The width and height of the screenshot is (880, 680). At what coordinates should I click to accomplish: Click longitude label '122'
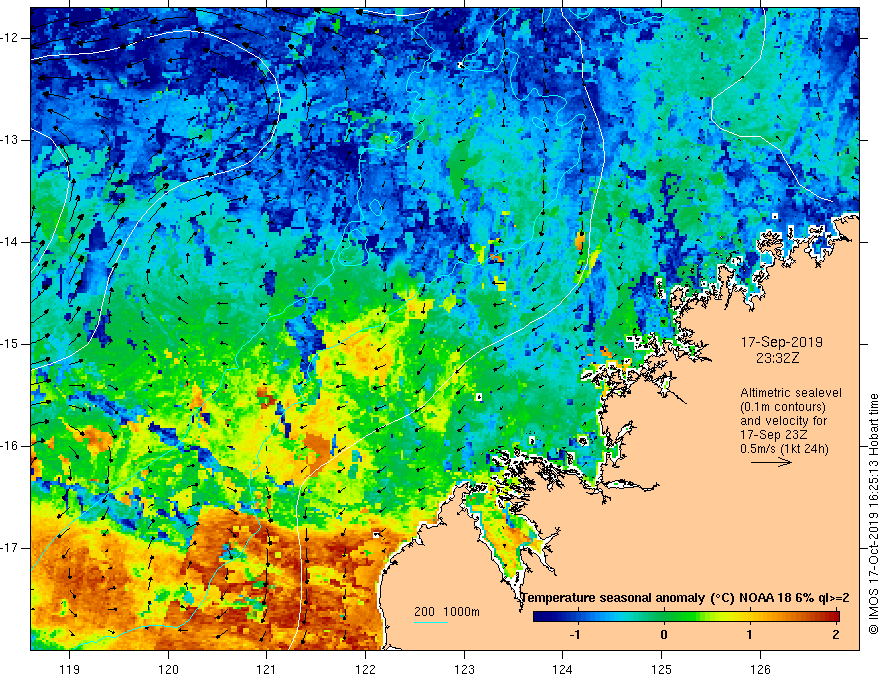tap(365, 669)
